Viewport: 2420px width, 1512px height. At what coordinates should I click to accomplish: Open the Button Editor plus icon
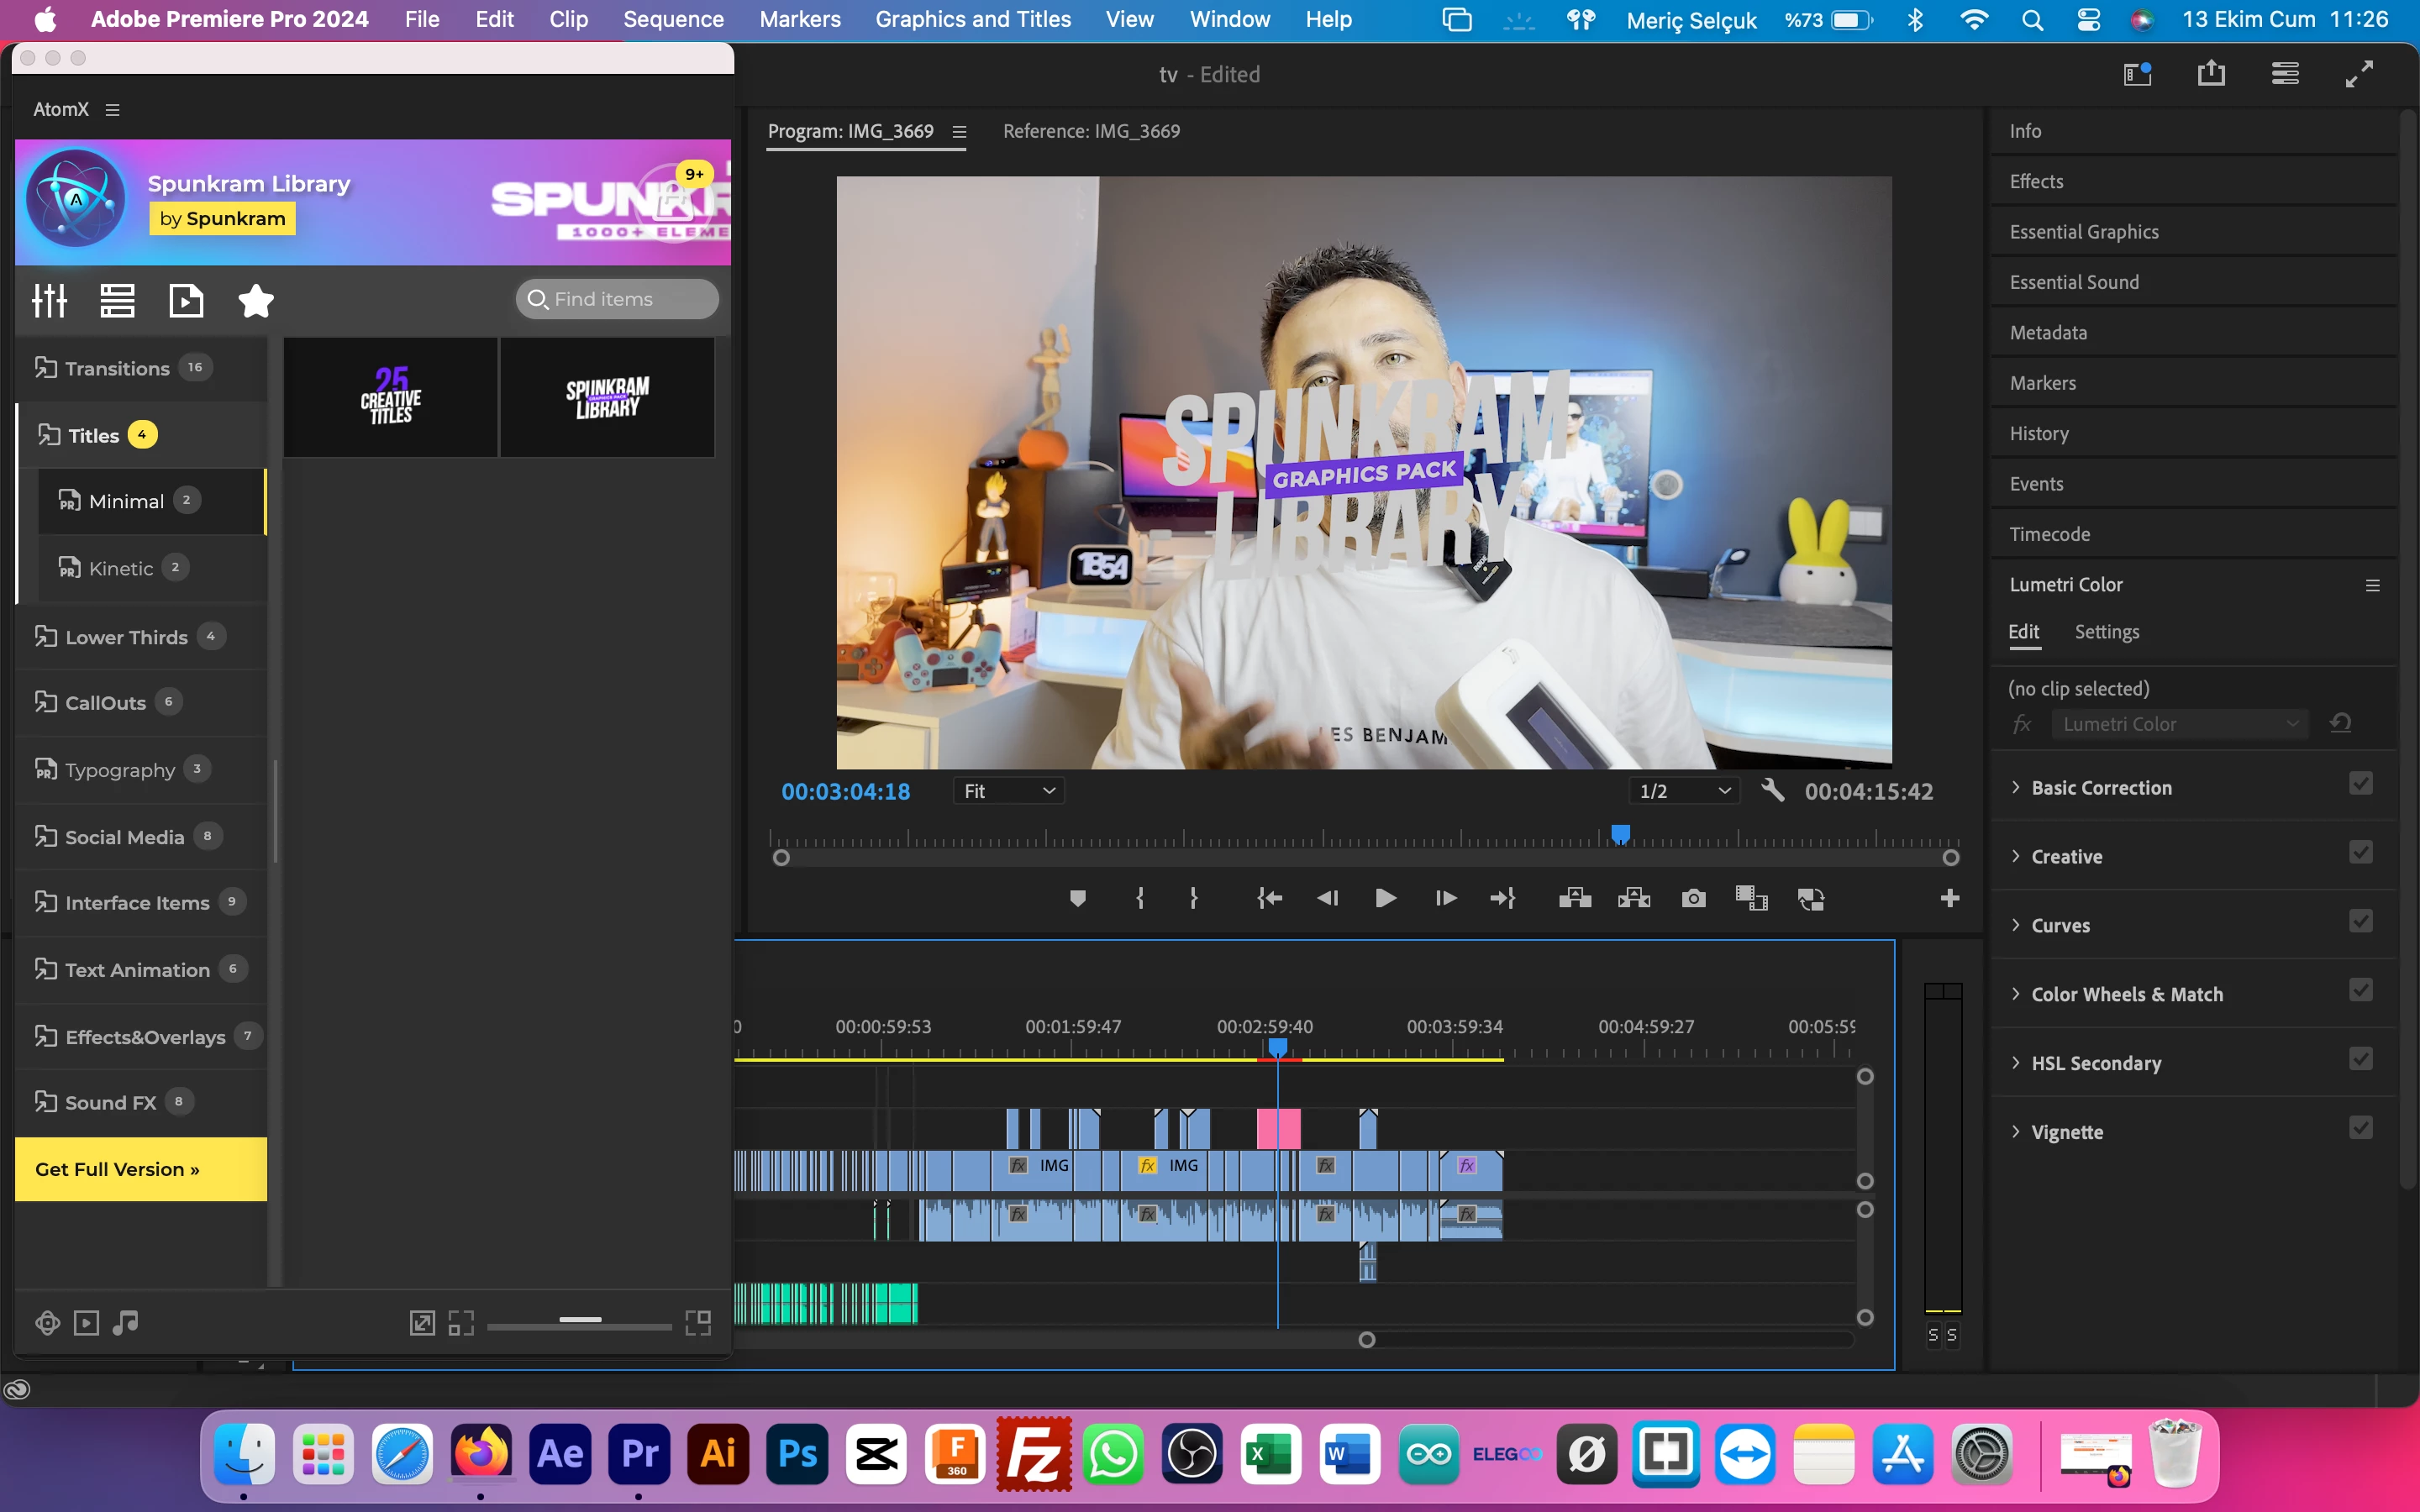pyautogui.click(x=1949, y=898)
